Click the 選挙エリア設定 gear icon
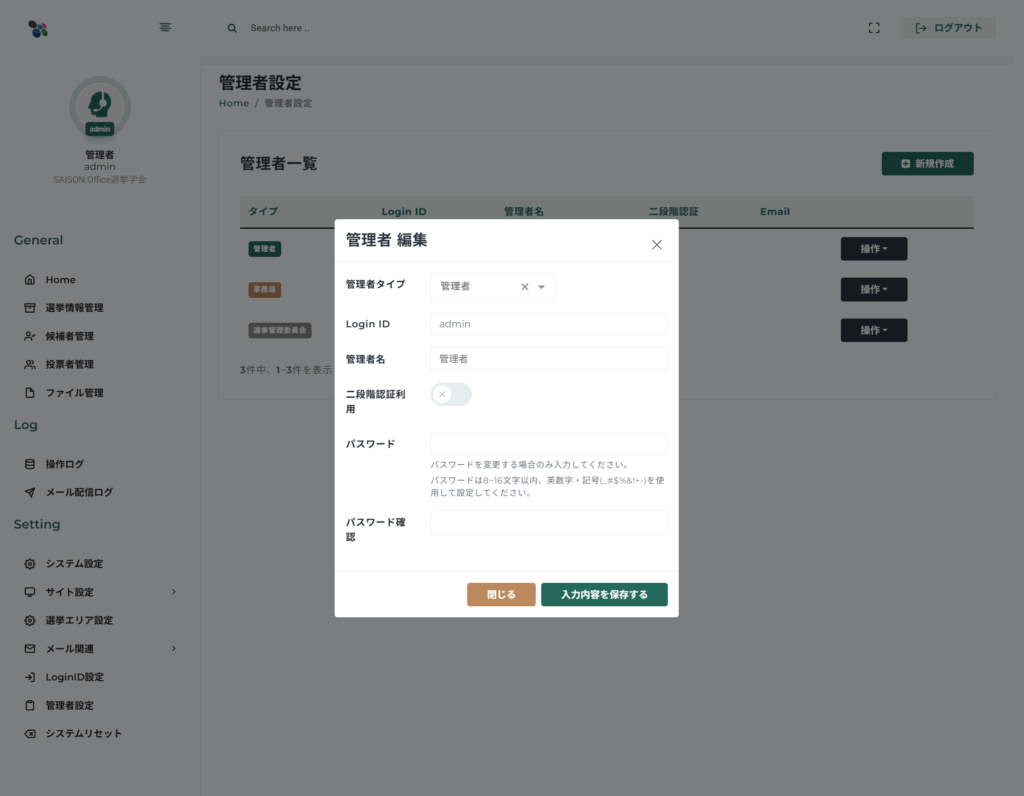The height and width of the screenshot is (796, 1024). pyautogui.click(x=30, y=620)
